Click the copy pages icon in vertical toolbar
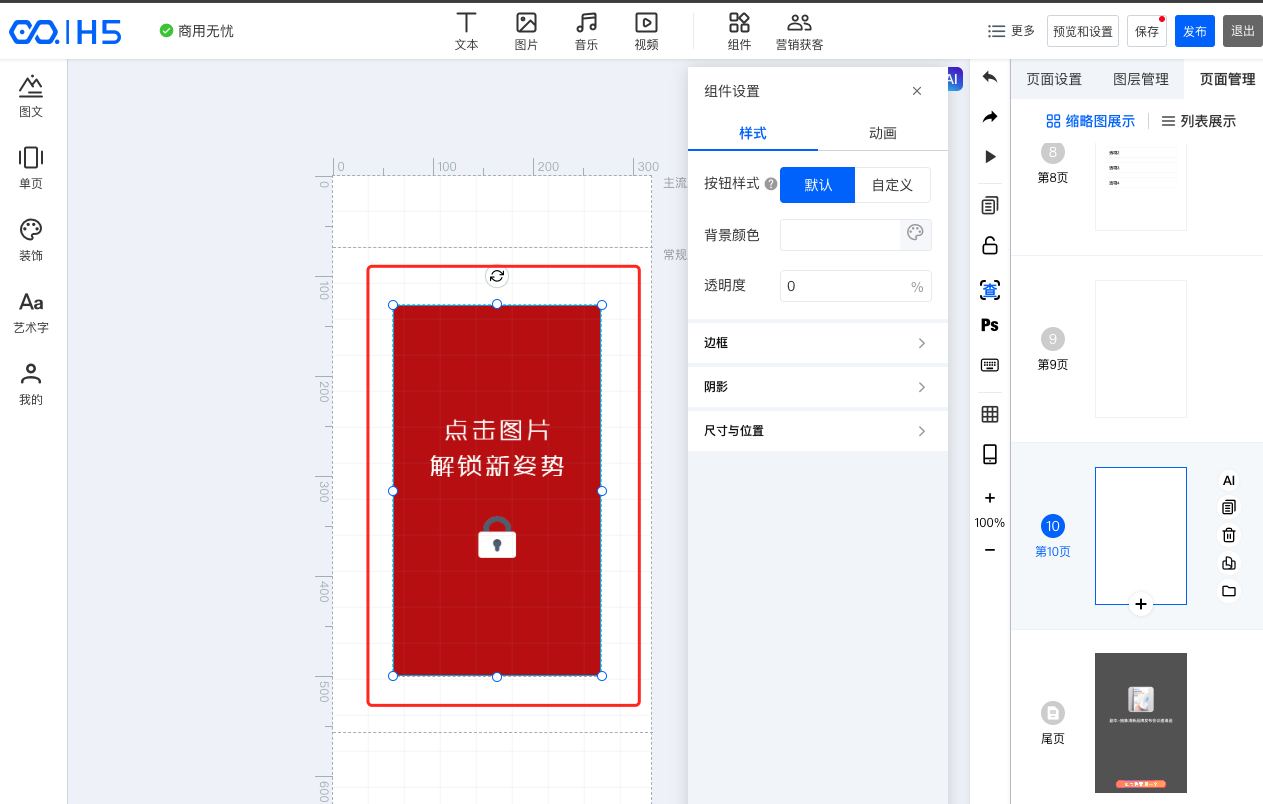Image resolution: width=1263 pixels, height=804 pixels. tap(990, 205)
